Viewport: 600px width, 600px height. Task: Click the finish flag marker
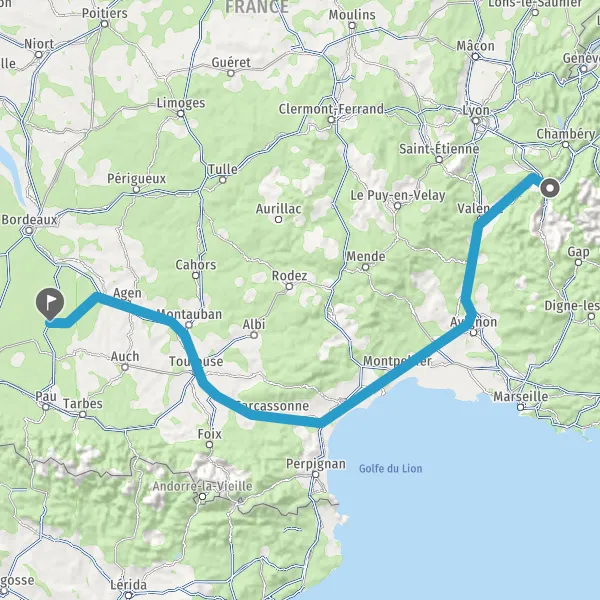pyautogui.click(x=50, y=304)
